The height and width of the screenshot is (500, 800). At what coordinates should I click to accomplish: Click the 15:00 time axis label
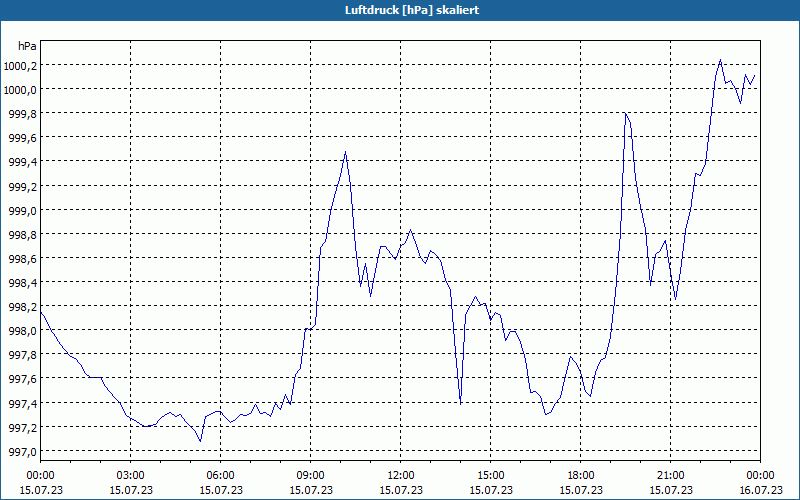[490, 476]
